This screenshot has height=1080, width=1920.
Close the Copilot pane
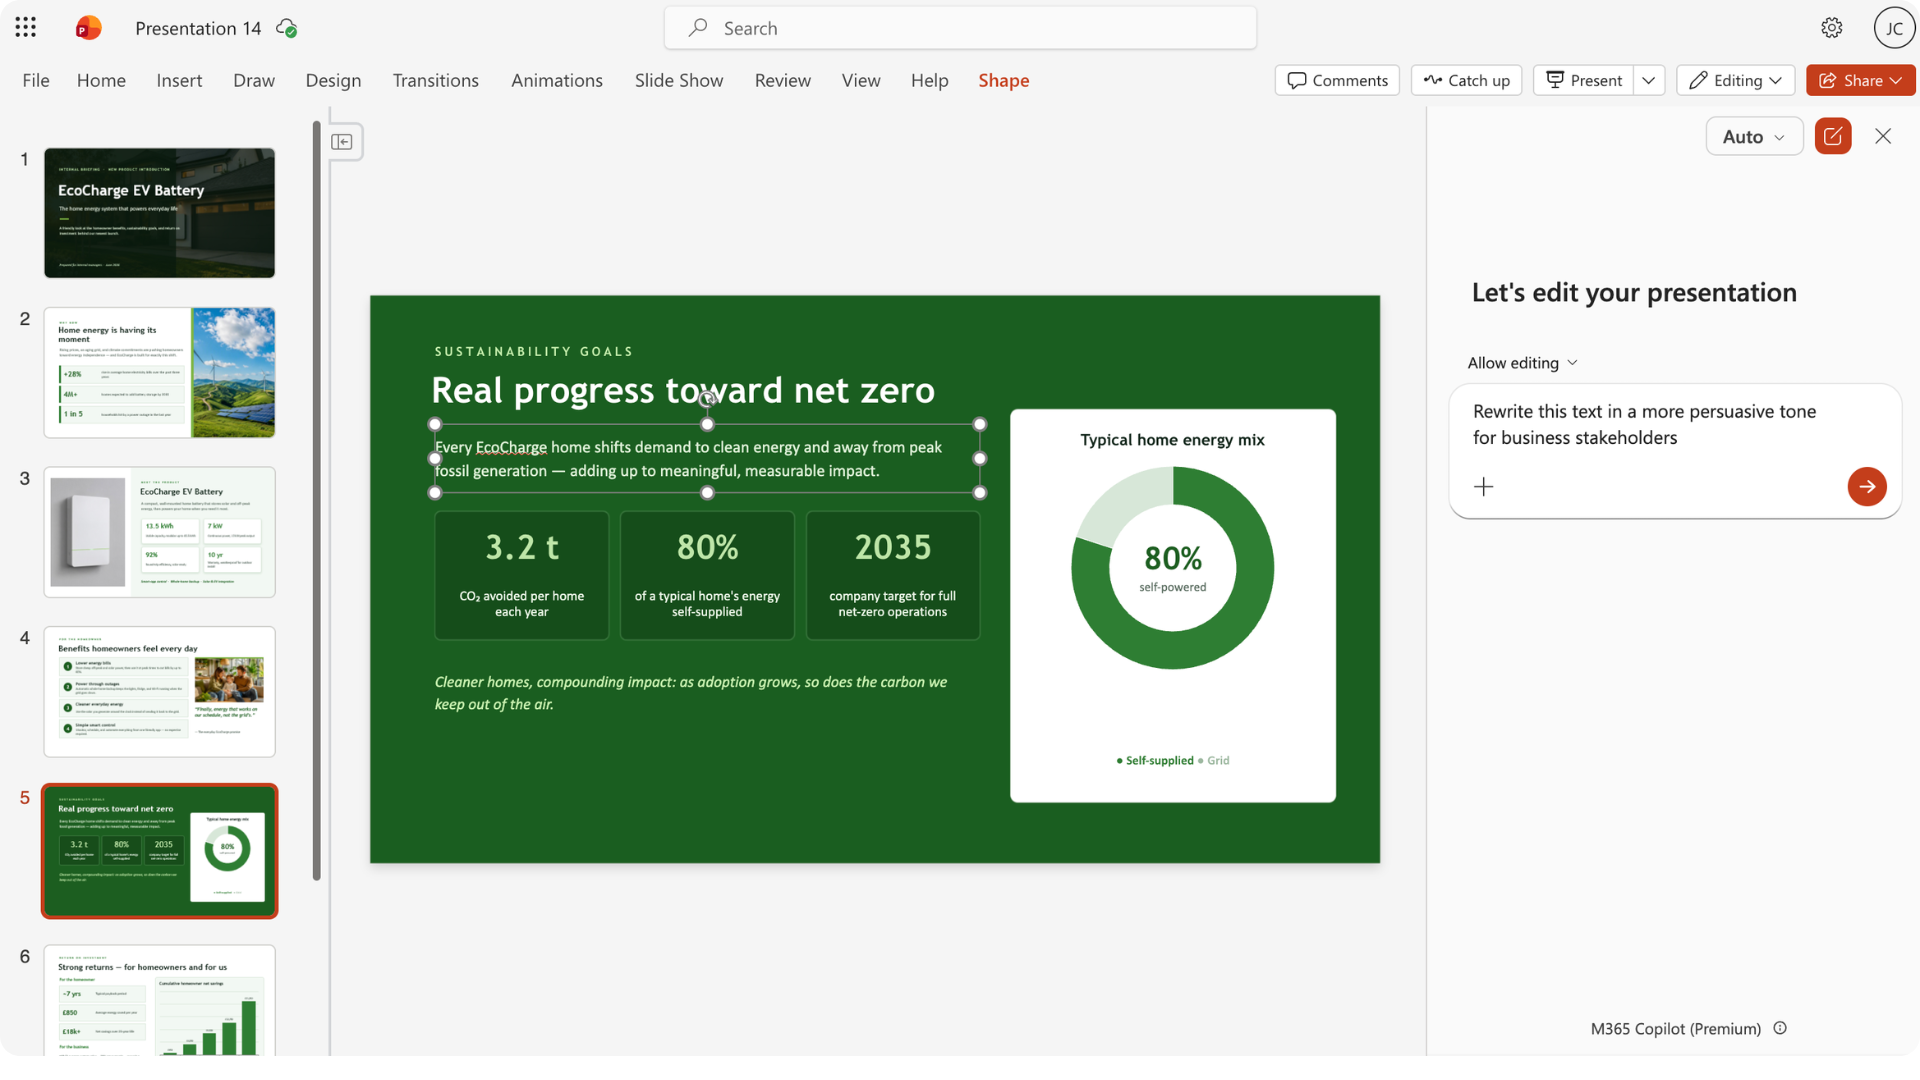[1882, 136]
